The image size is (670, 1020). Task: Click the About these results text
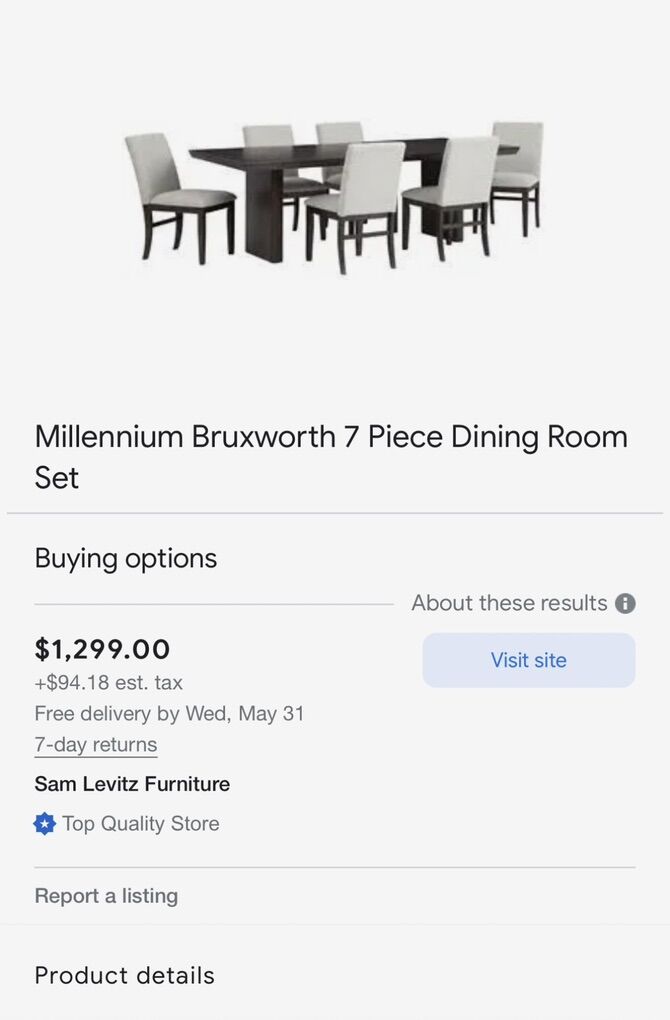click(x=509, y=603)
